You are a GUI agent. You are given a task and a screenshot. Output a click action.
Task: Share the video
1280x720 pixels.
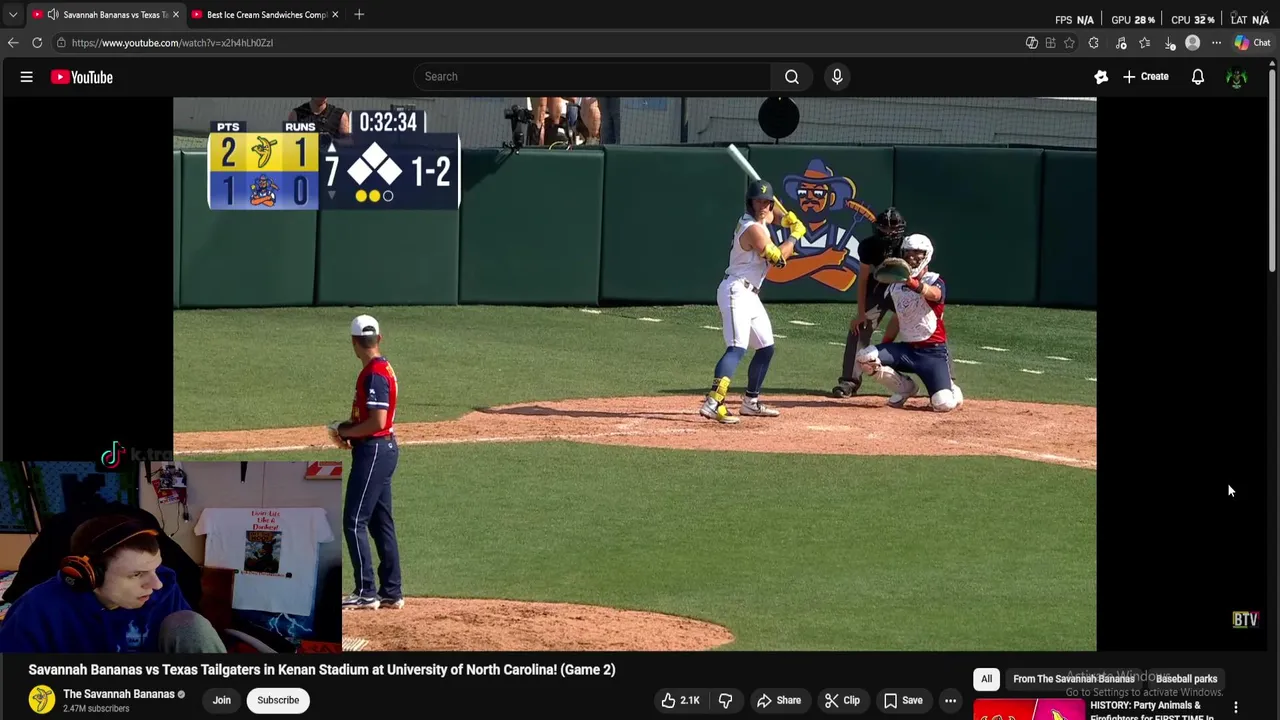coord(778,701)
